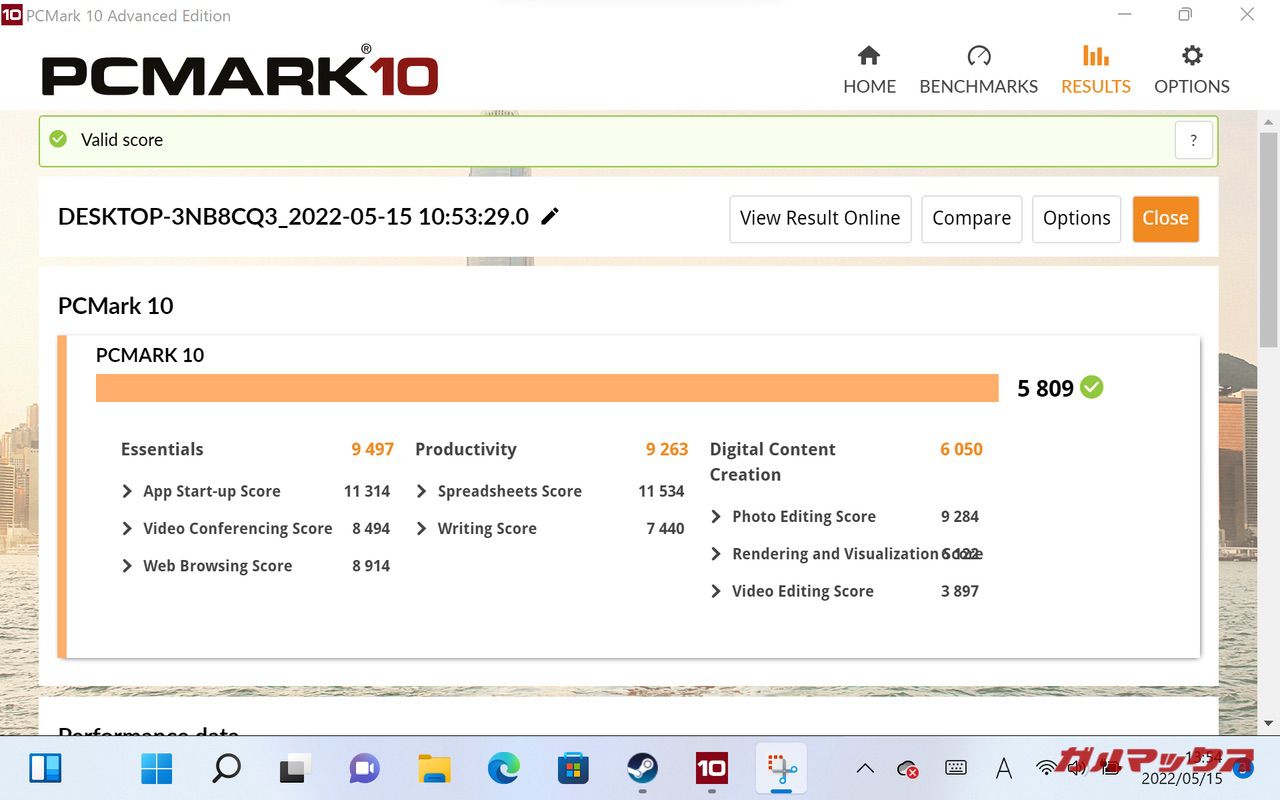This screenshot has width=1280, height=800.
Task: Expand Writing Score details
Action: [422, 528]
